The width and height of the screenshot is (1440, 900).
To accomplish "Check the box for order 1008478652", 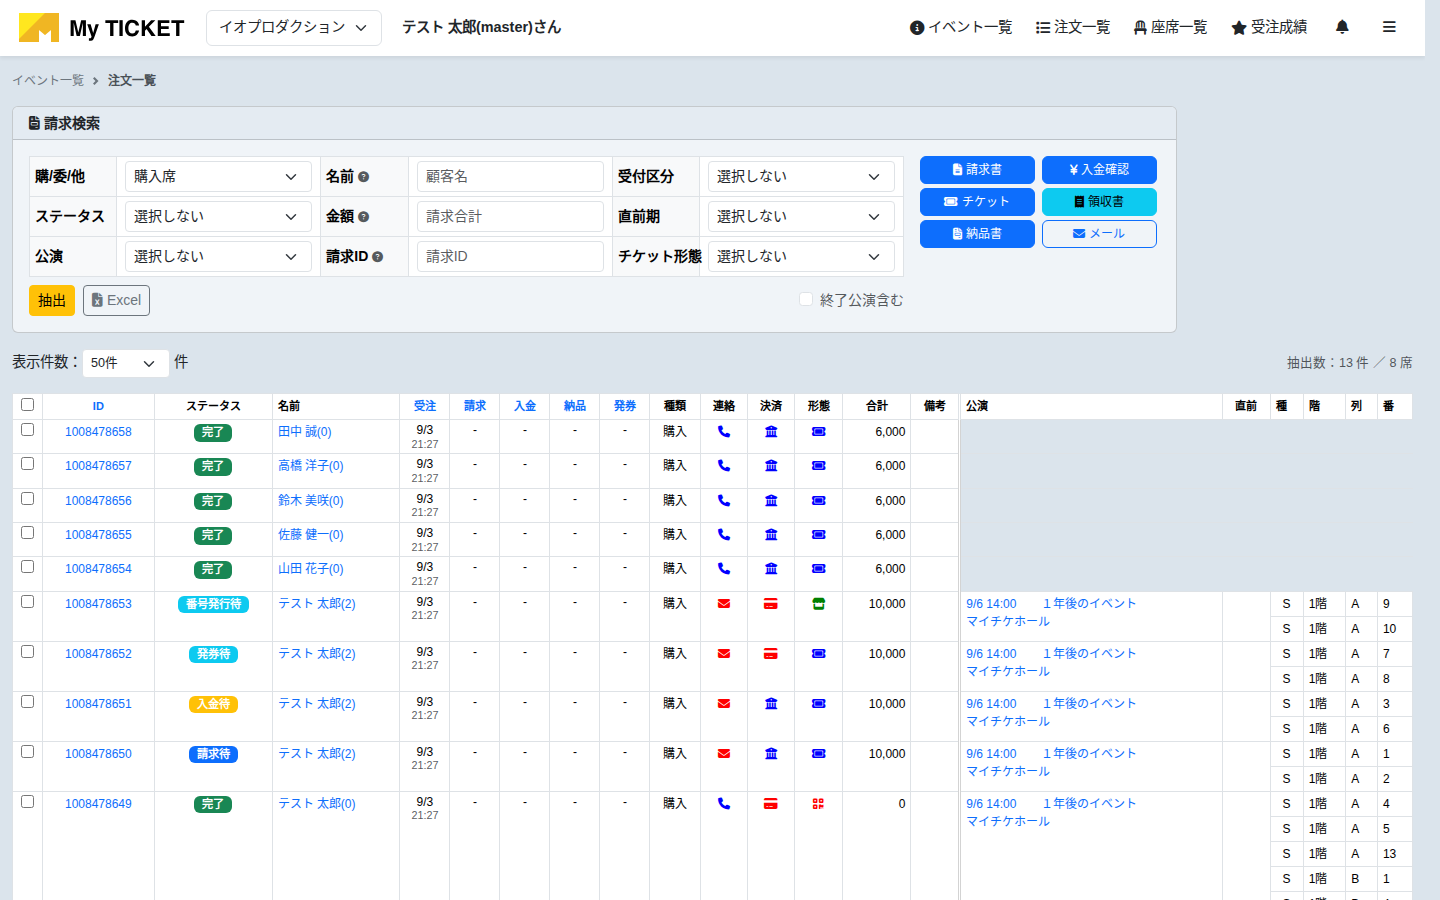I will [x=28, y=652].
